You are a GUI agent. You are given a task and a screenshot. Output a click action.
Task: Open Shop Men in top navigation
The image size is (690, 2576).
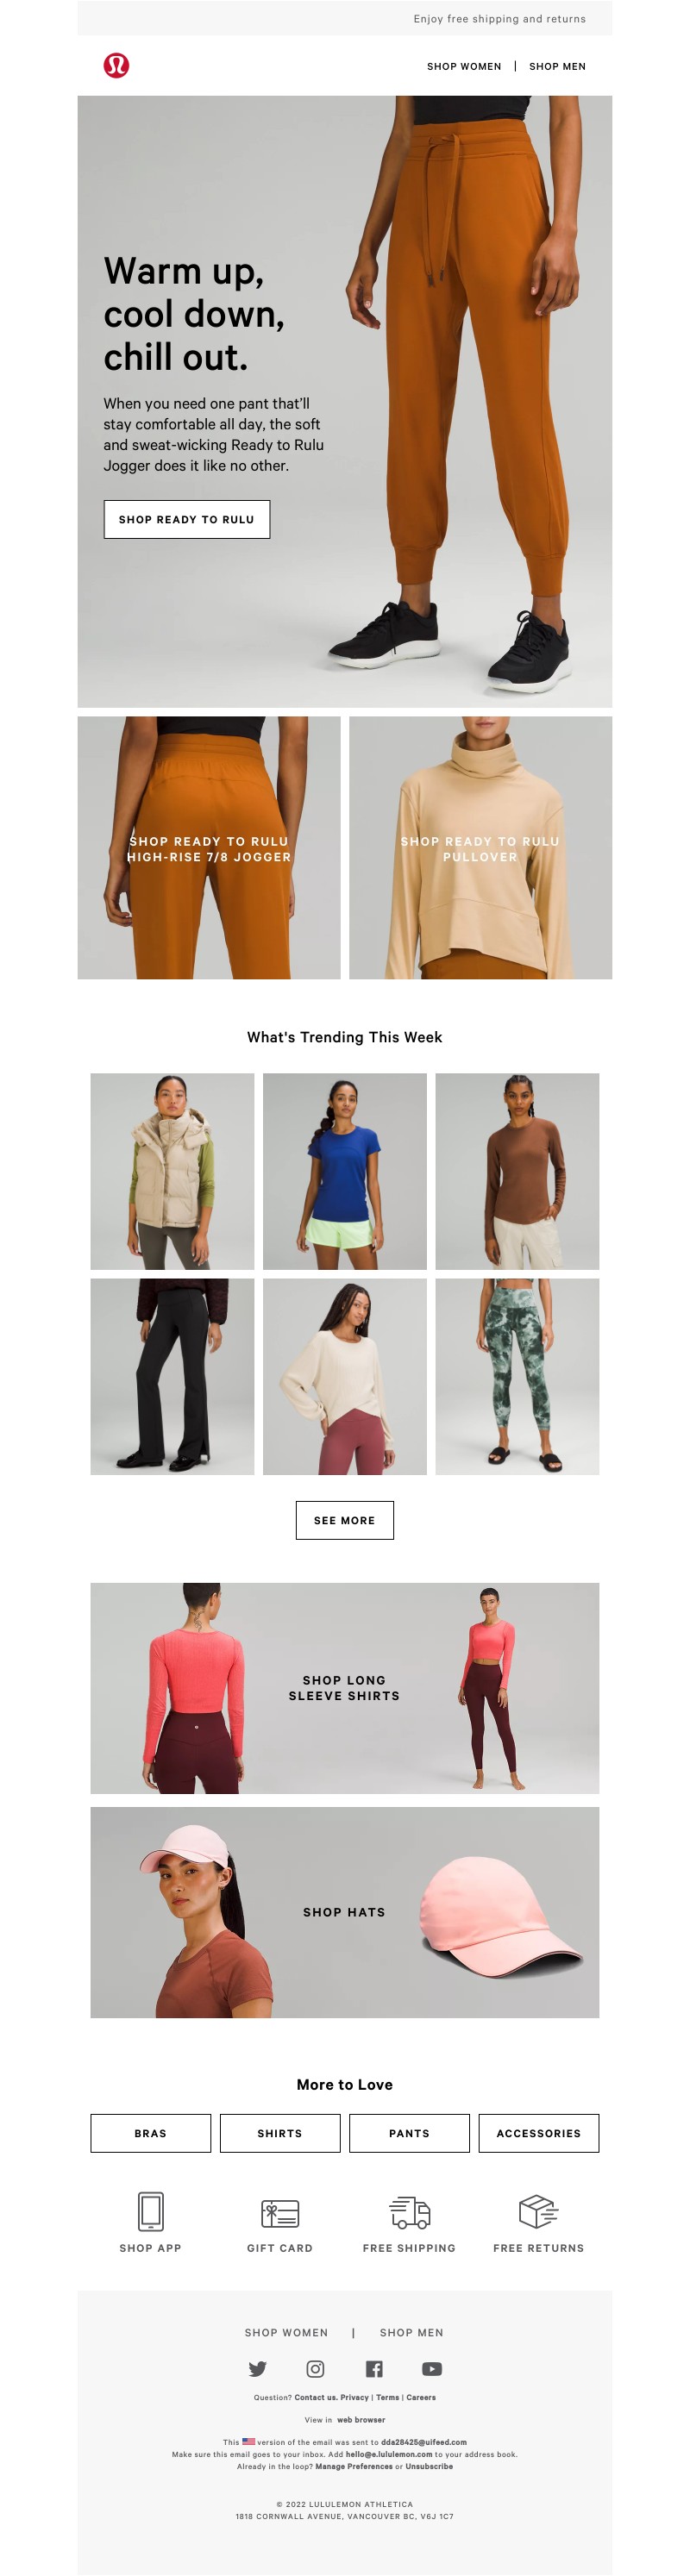point(557,67)
